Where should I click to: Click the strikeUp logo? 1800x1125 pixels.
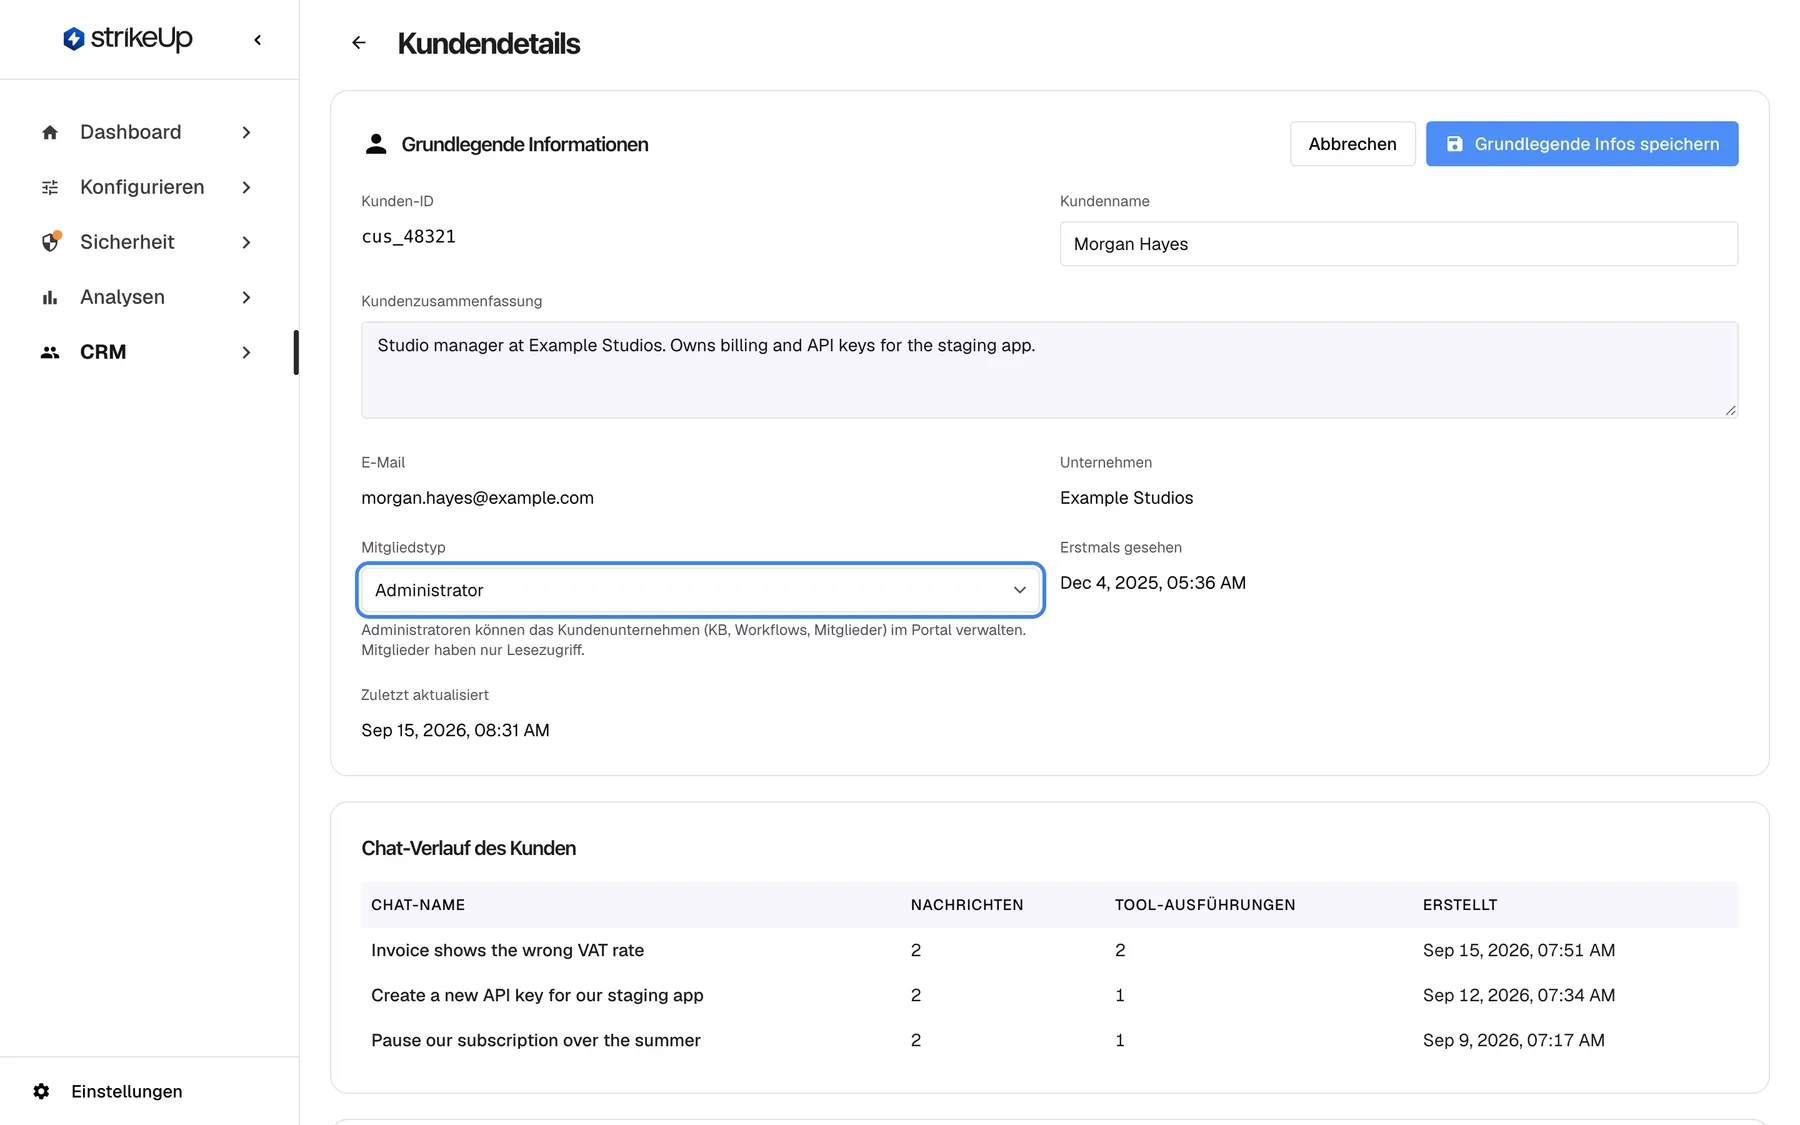tap(127, 39)
